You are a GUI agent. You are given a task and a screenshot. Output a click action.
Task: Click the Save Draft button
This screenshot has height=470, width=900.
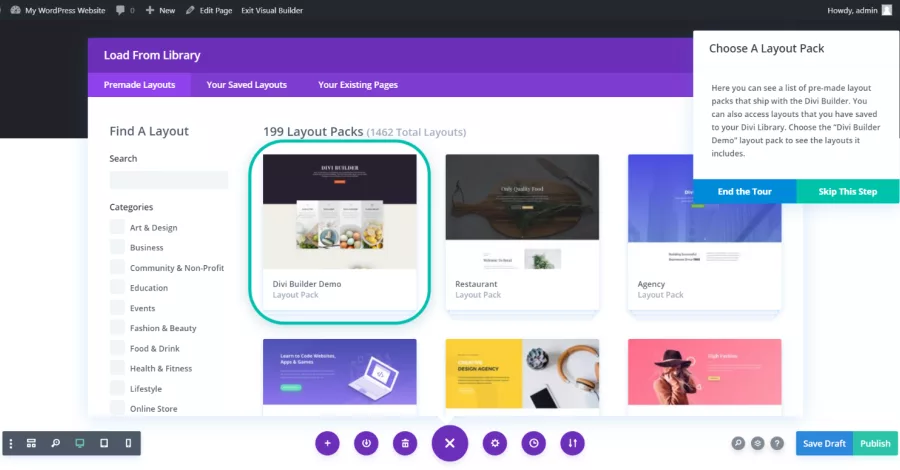click(824, 443)
